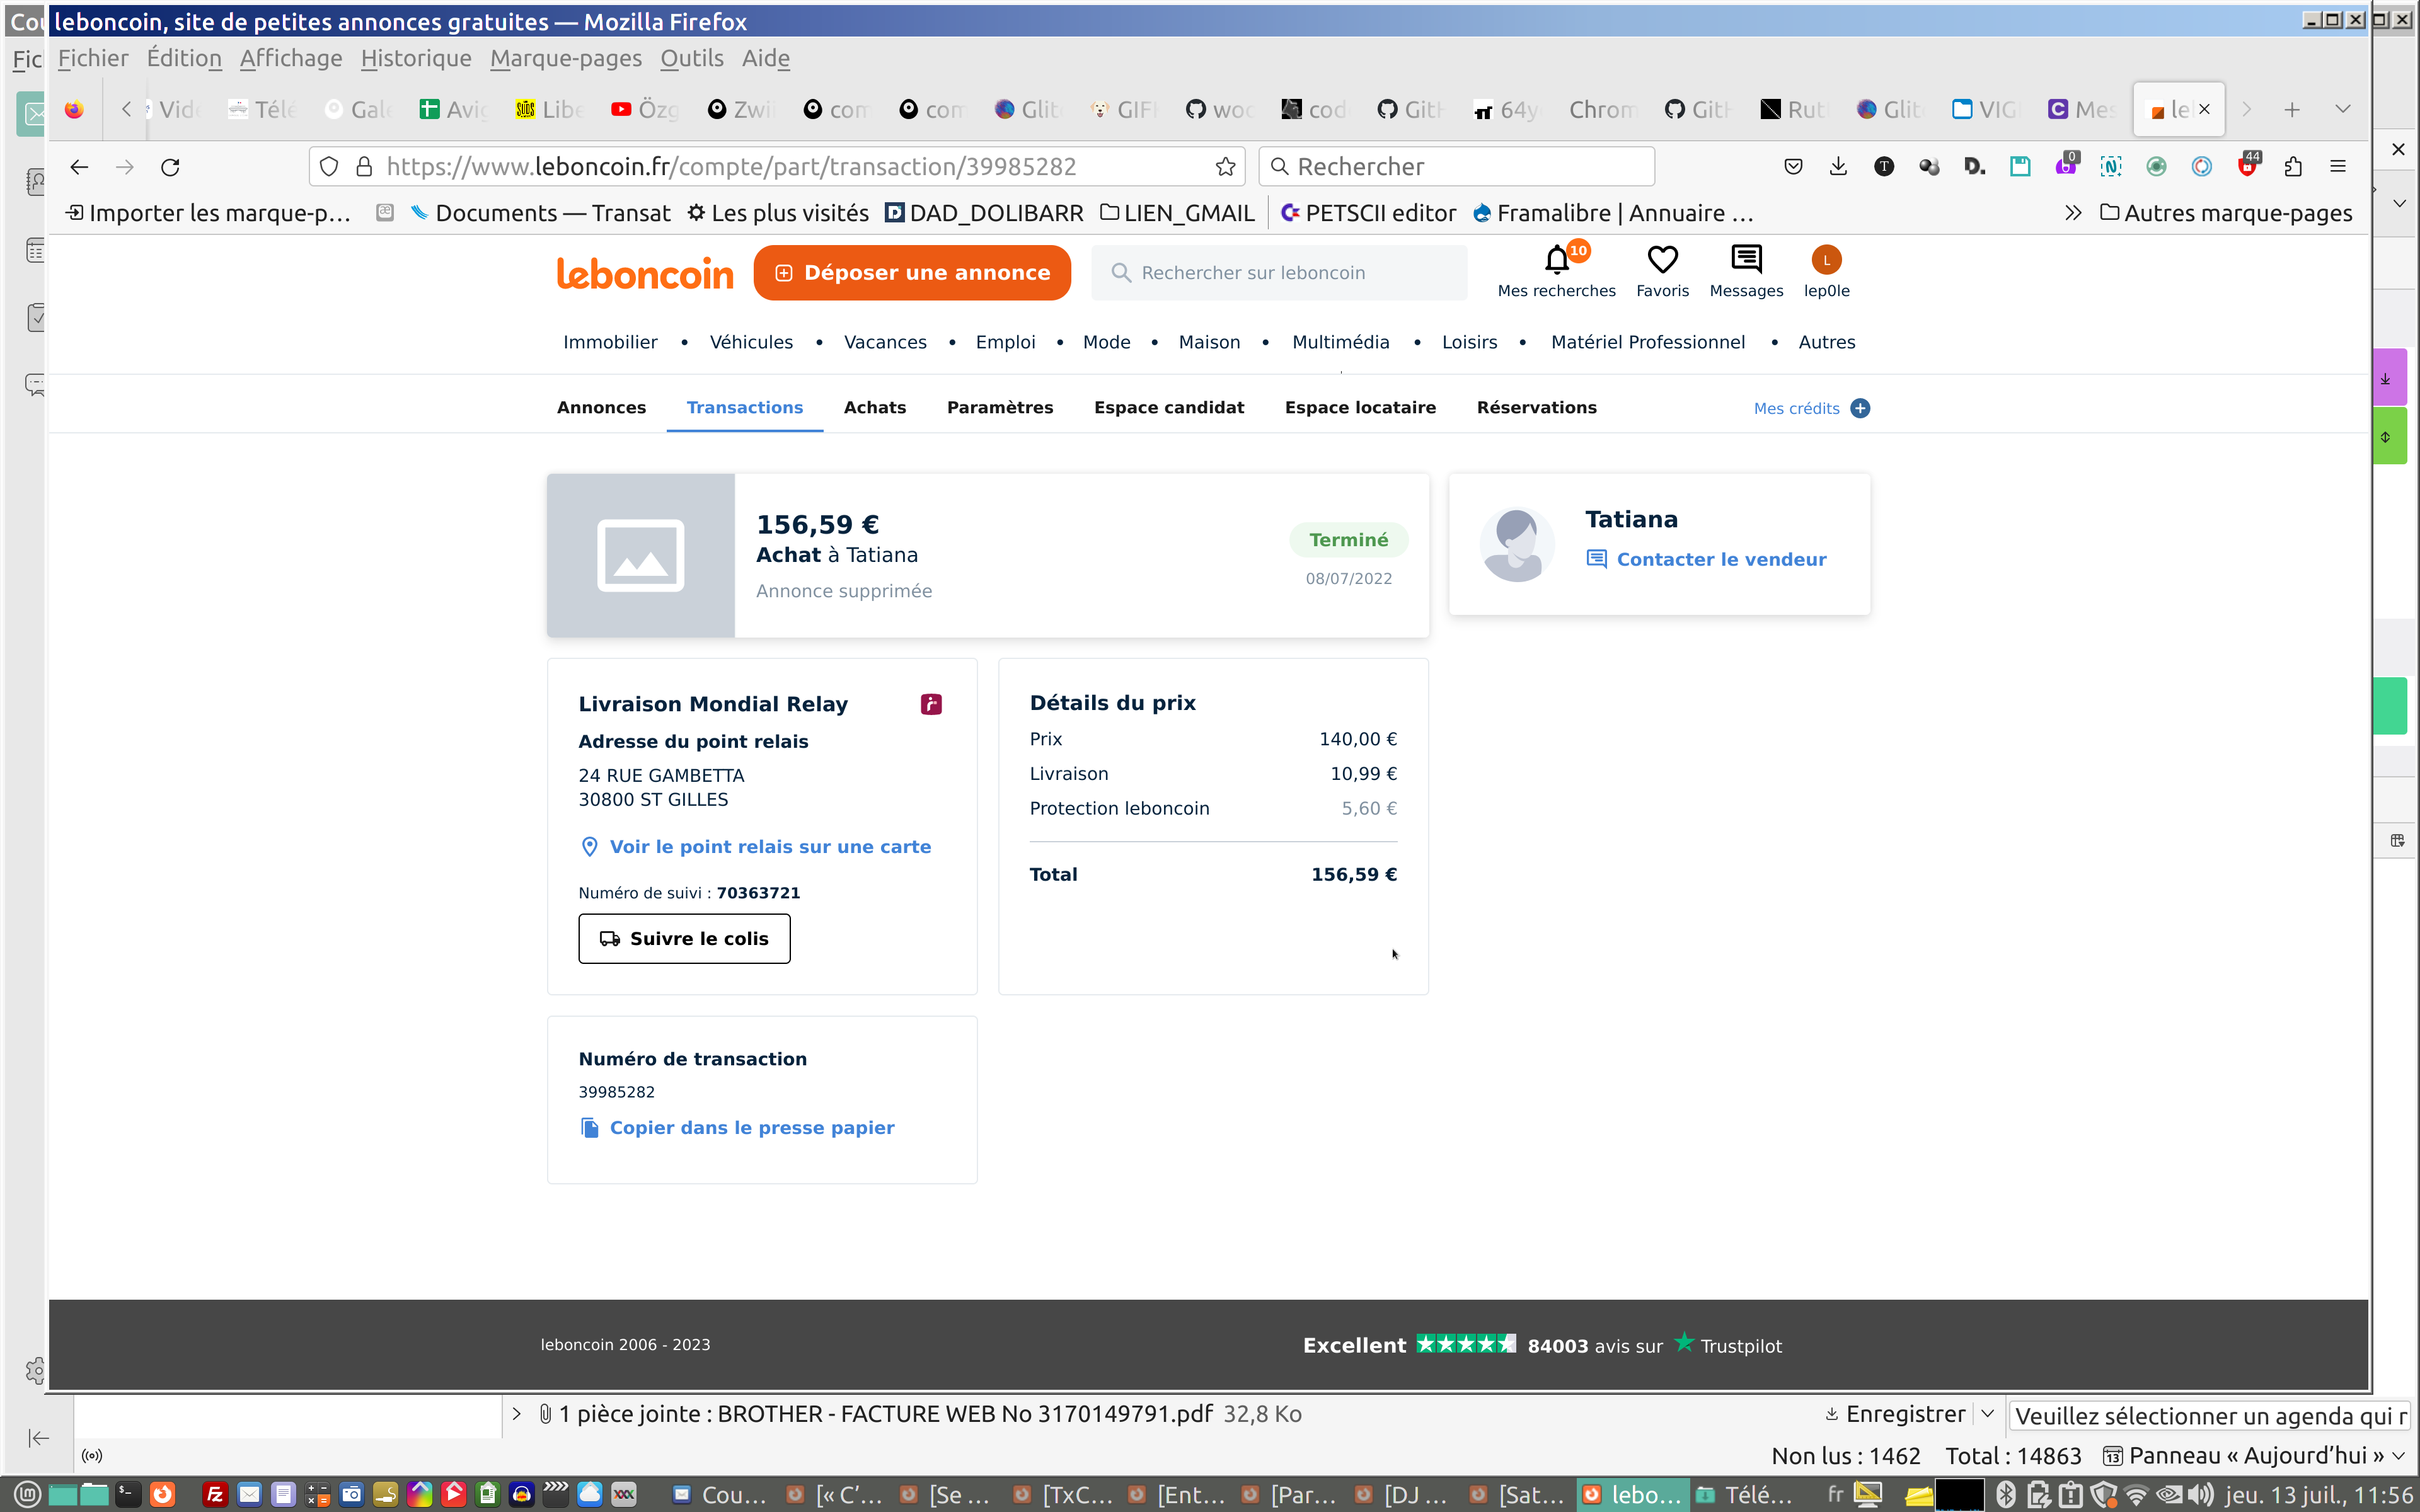Open the Historique menu
The image size is (2420, 1512).
[415, 58]
